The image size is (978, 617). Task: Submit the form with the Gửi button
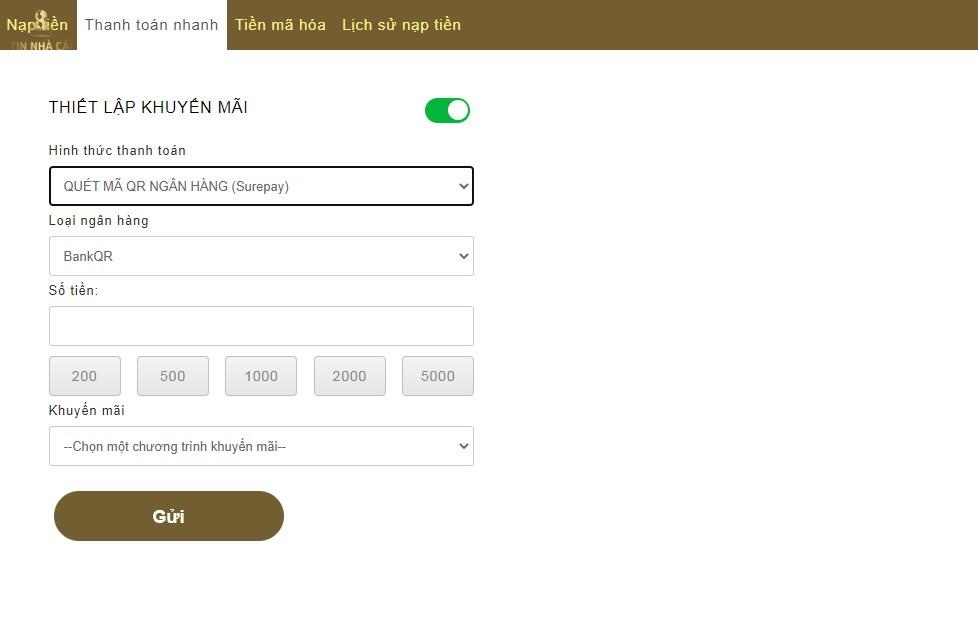point(169,516)
